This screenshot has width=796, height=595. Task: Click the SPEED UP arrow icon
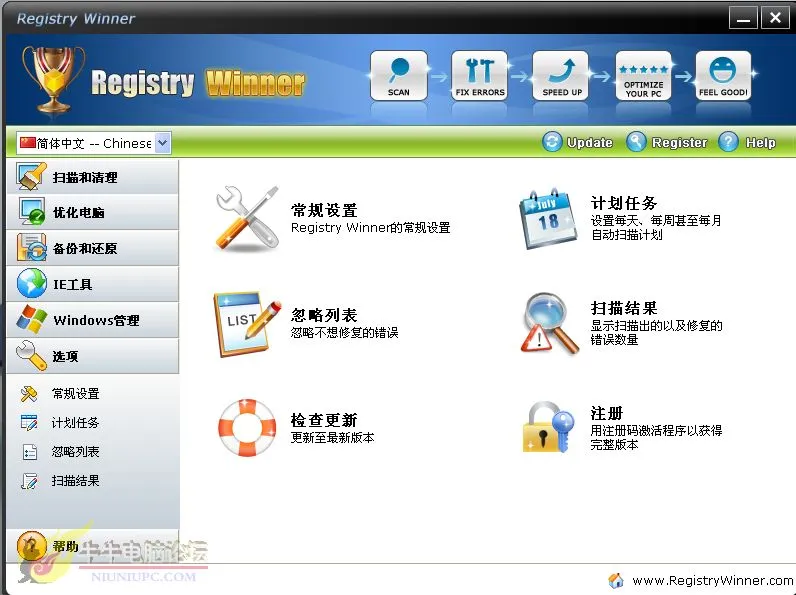(x=561, y=75)
